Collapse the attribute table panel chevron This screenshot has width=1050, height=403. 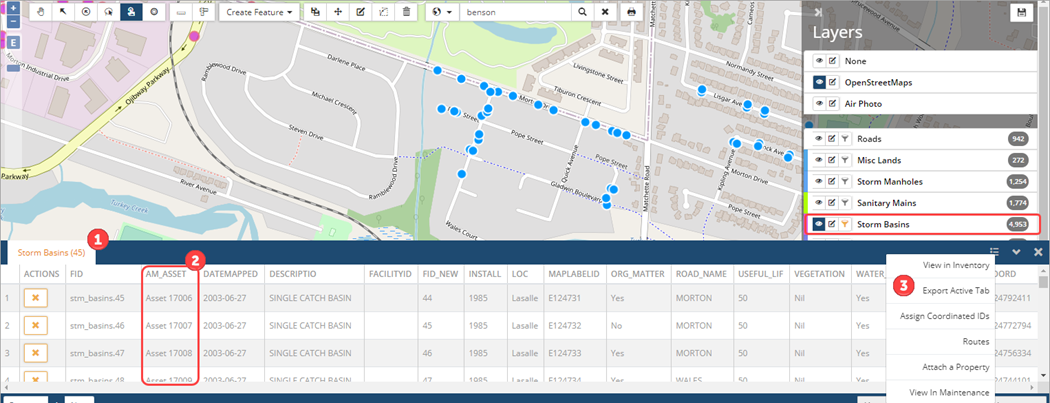coord(1016,252)
